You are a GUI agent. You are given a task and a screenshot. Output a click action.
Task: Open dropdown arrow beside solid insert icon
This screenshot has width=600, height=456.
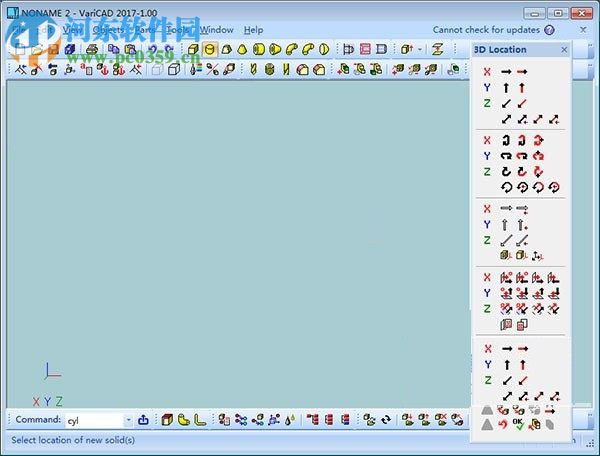[x=420, y=49]
